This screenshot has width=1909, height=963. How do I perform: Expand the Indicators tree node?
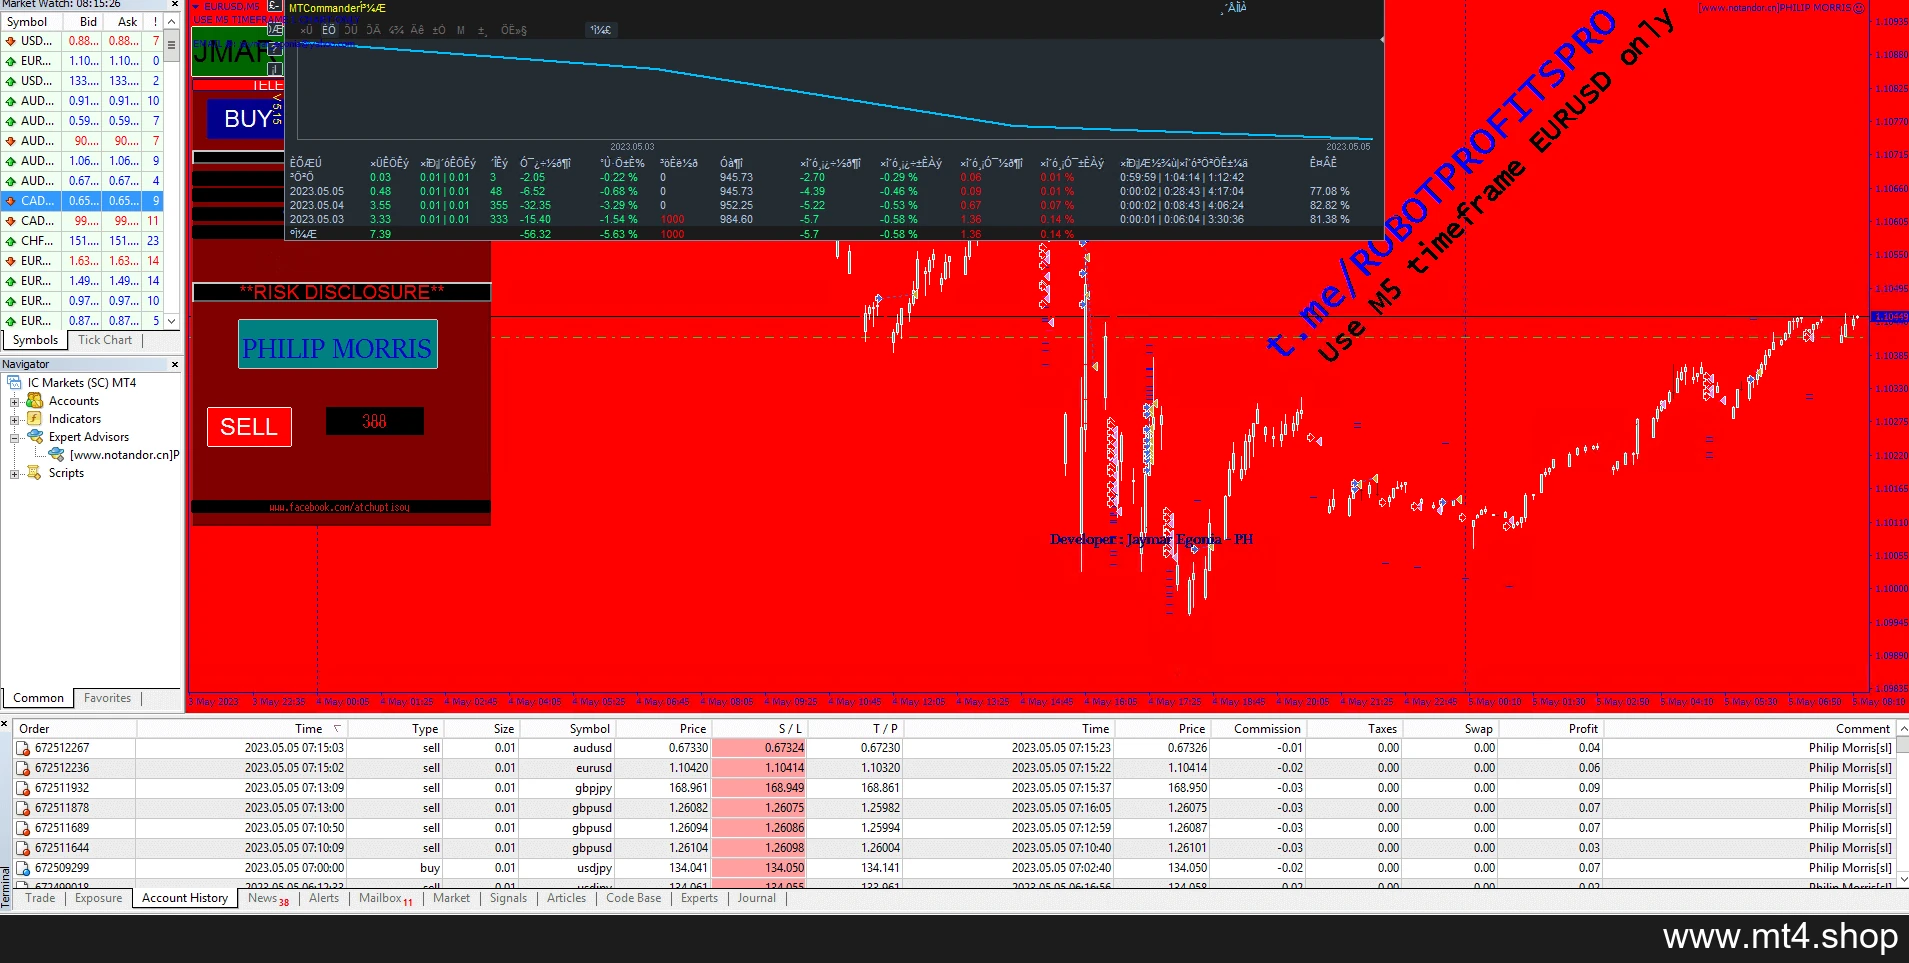(15, 419)
